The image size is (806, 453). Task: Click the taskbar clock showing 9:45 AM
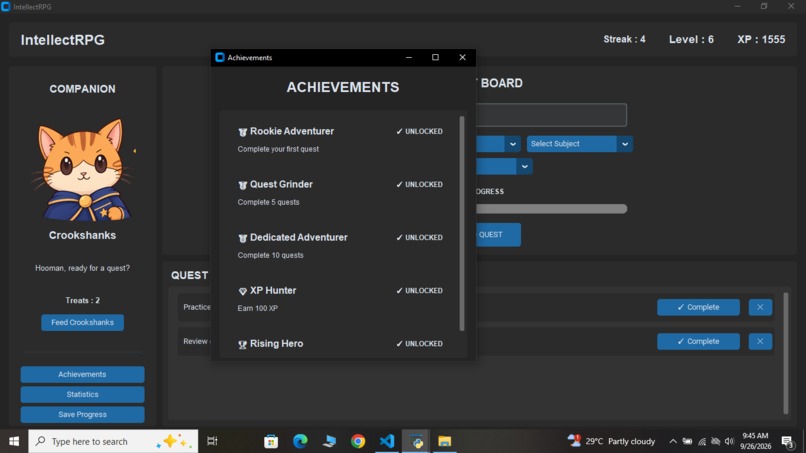[756, 441]
